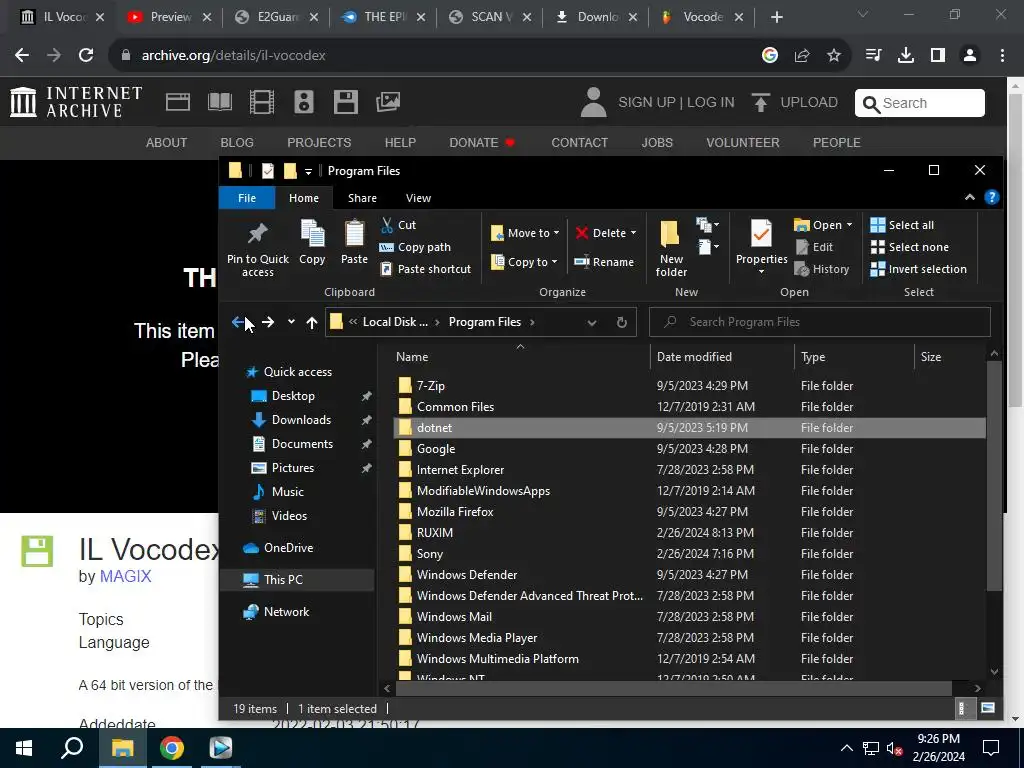
Task: Open the Easy access dropdown icon
Action: point(707,247)
